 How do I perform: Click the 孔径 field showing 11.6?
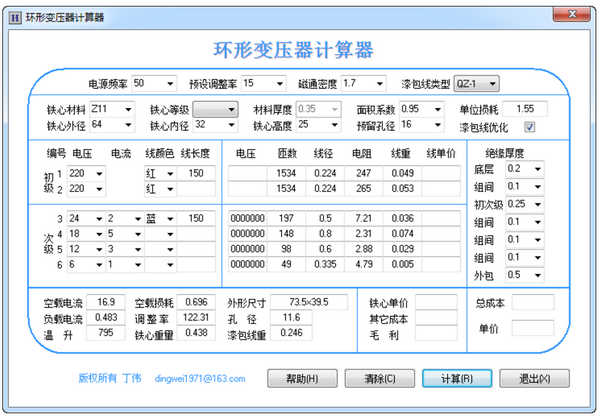coord(291,318)
